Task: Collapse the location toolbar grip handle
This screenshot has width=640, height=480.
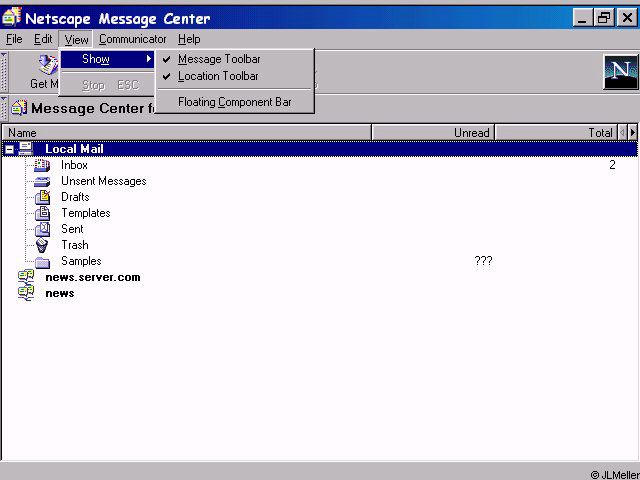Action: point(4,108)
